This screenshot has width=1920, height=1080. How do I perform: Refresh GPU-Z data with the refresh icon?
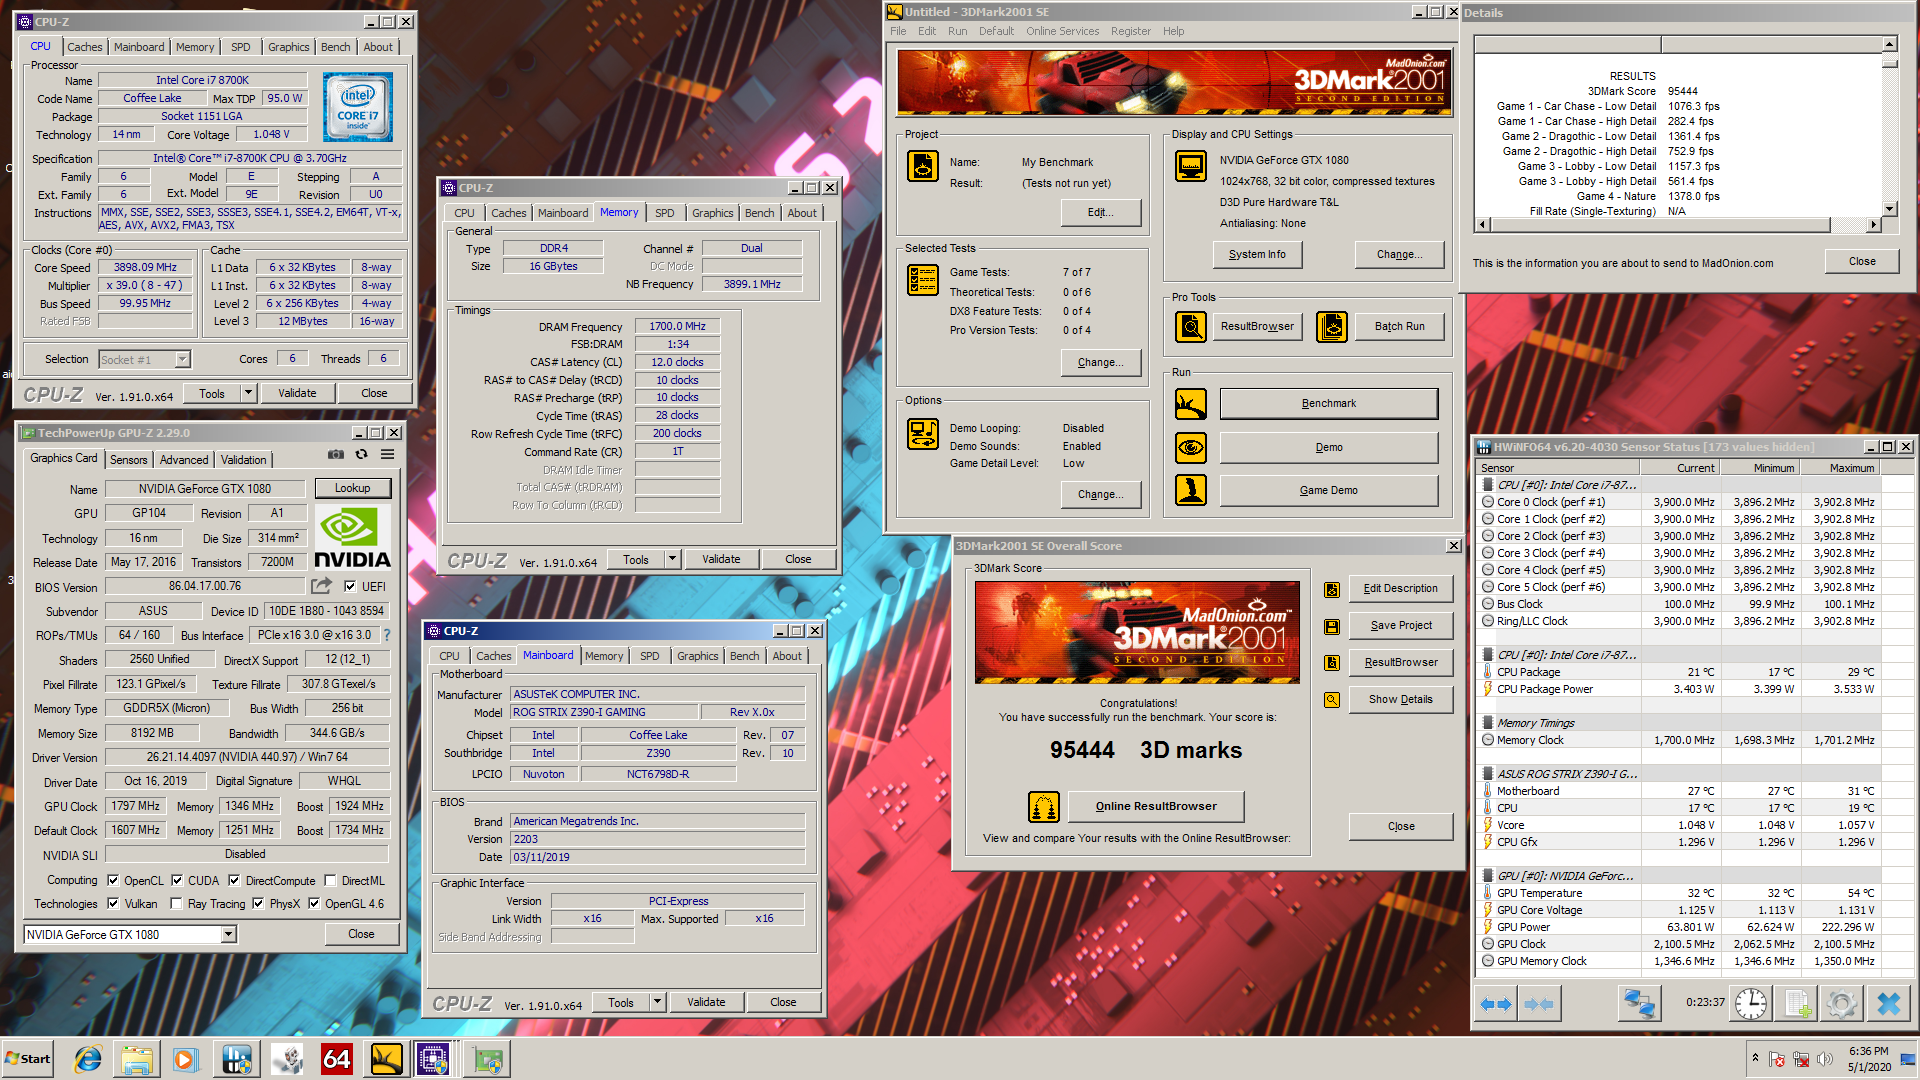coord(362,454)
